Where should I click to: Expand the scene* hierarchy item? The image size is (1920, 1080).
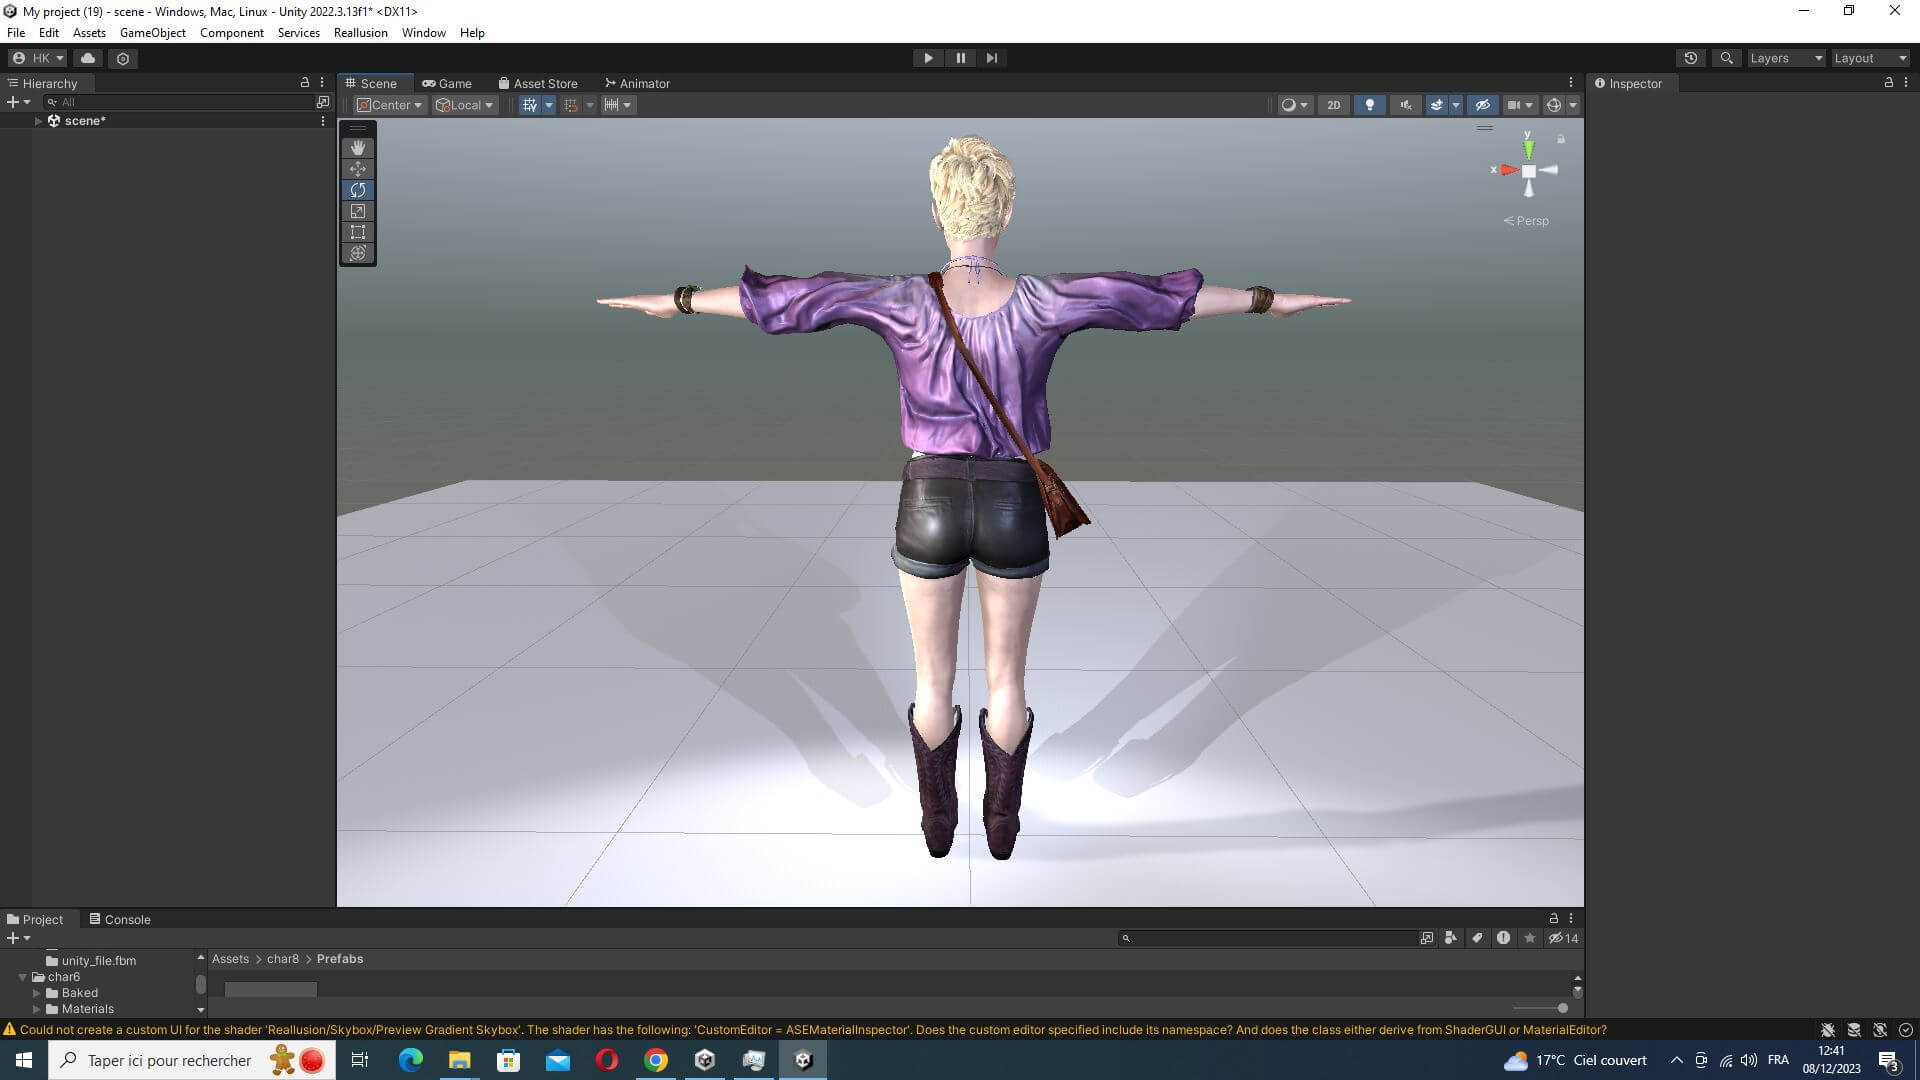click(x=38, y=121)
